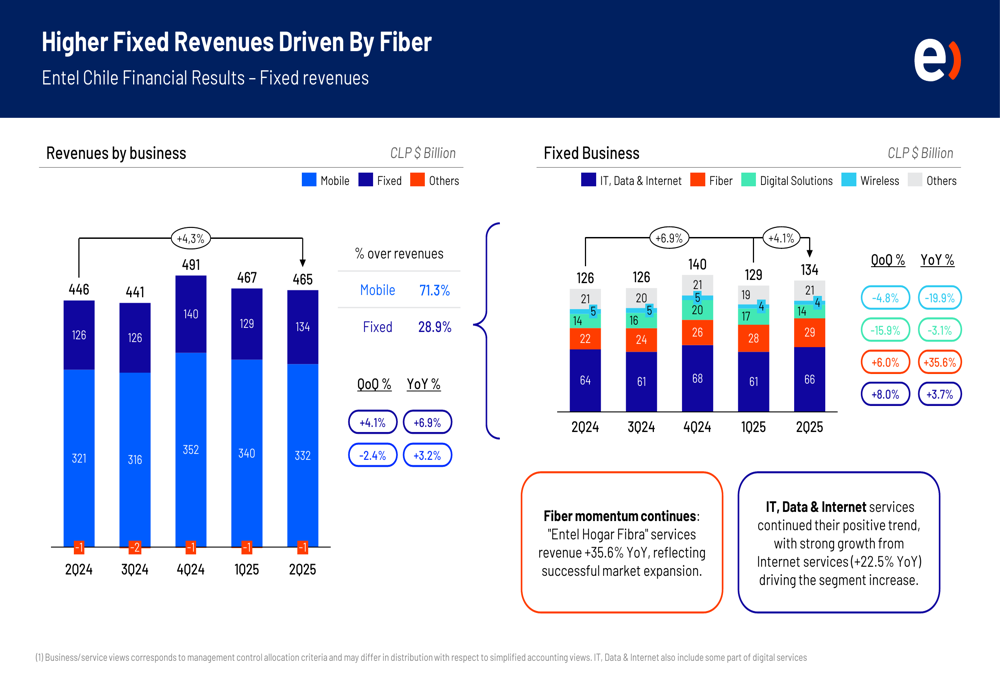This screenshot has height=685, width=1000.
Task: Click the 'Revenues by business' heading
Action: pos(116,153)
